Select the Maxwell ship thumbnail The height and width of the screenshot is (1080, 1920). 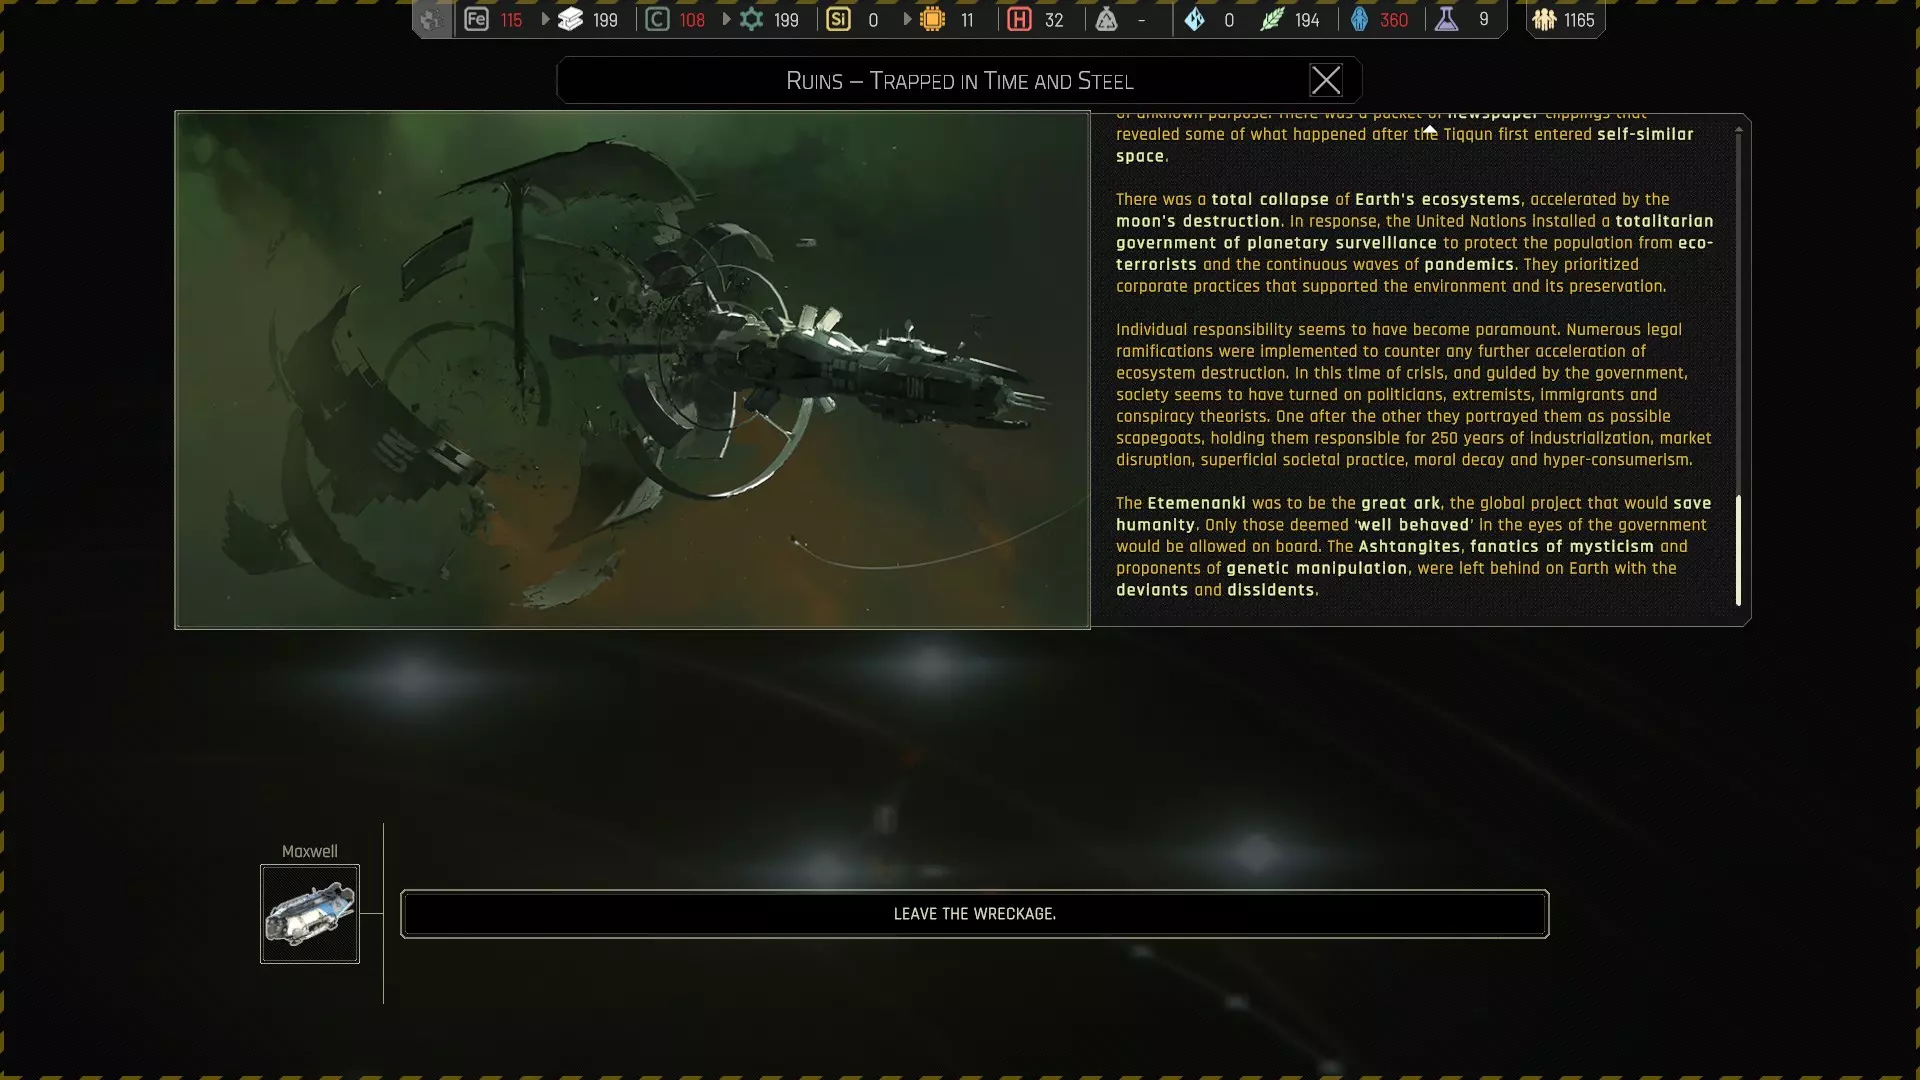(310, 914)
